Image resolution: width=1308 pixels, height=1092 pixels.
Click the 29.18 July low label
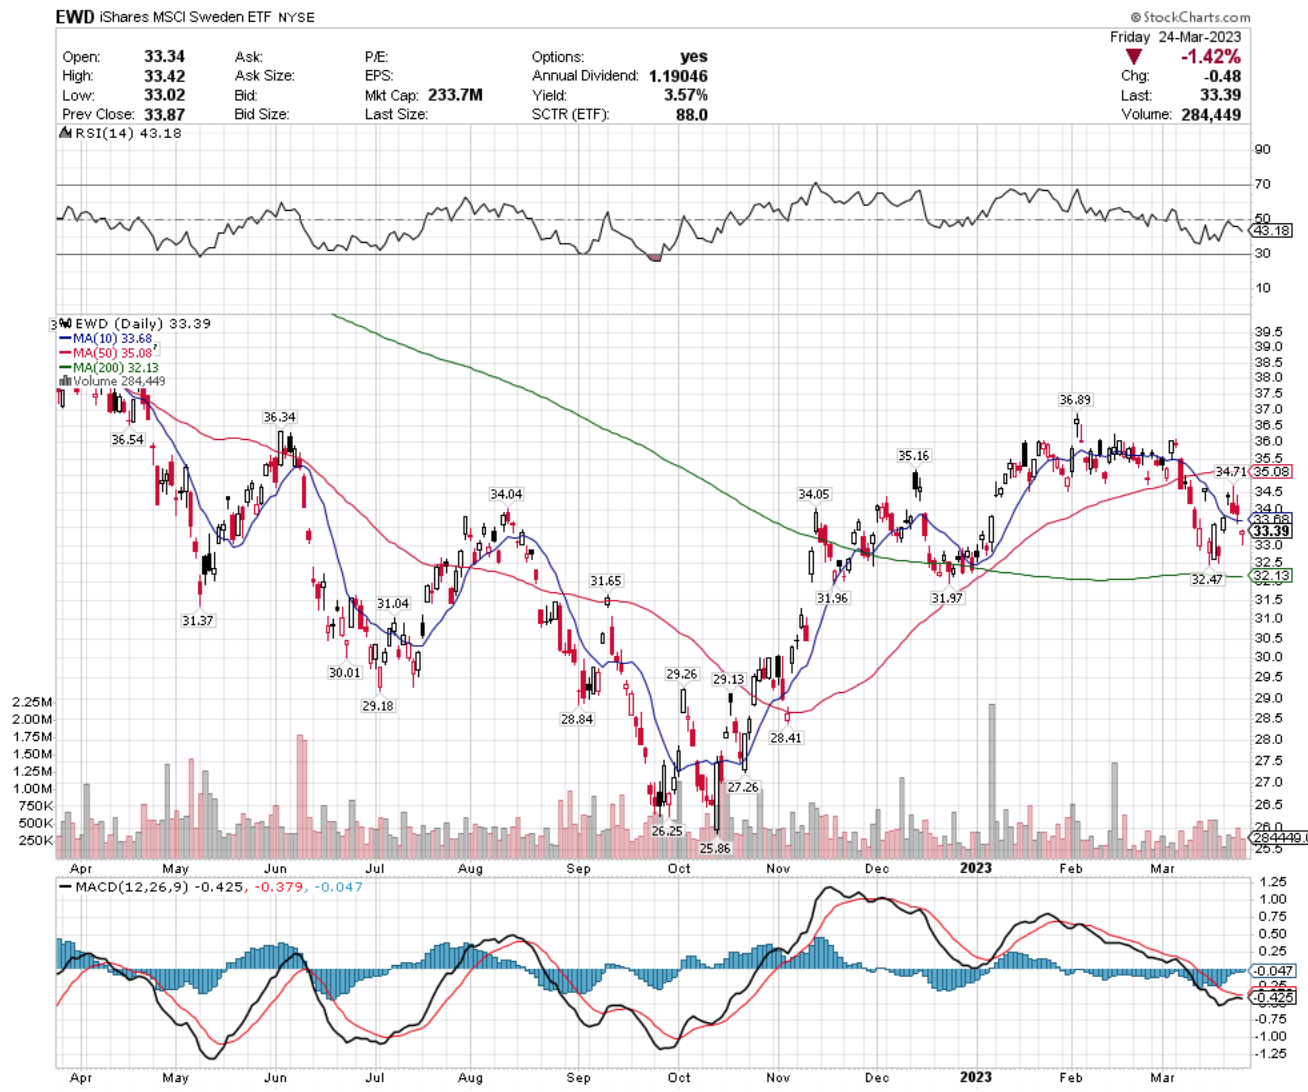[x=377, y=706]
